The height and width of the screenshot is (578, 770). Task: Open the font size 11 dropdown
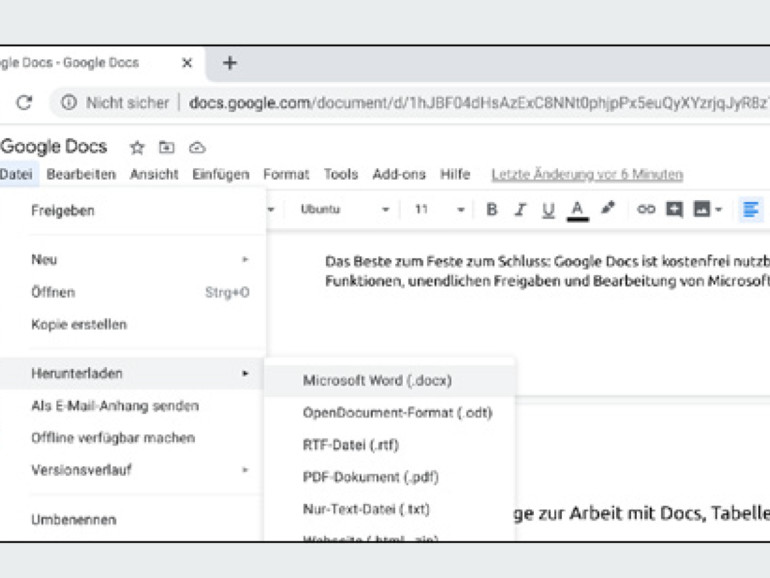coord(439,210)
